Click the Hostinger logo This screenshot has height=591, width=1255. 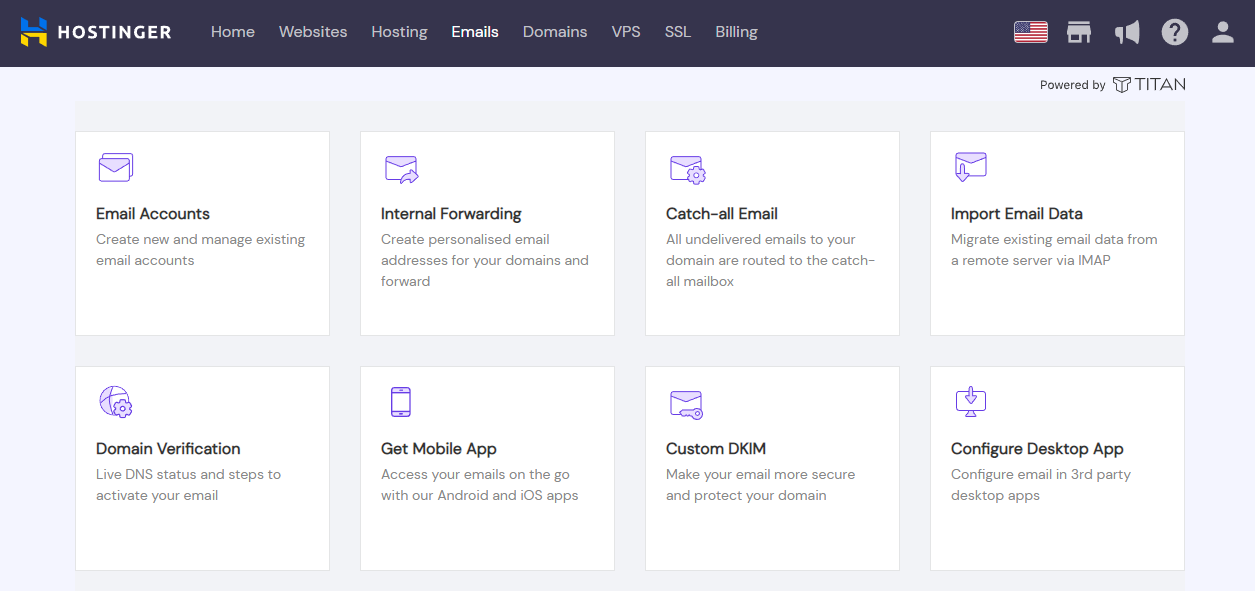[x=95, y=31]
